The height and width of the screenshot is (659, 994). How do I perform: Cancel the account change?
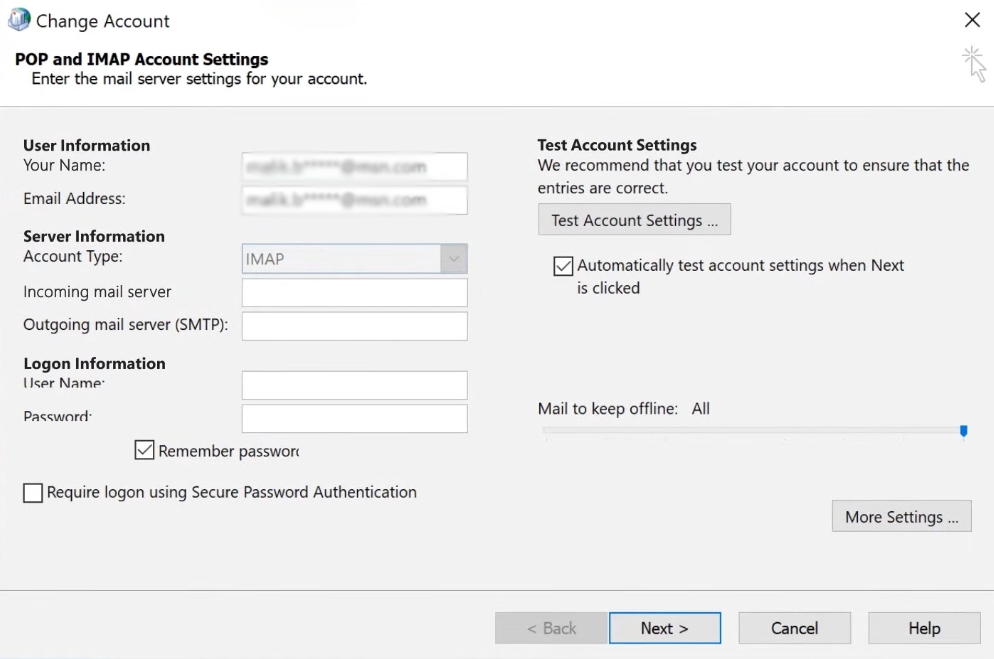click(794, 628)
